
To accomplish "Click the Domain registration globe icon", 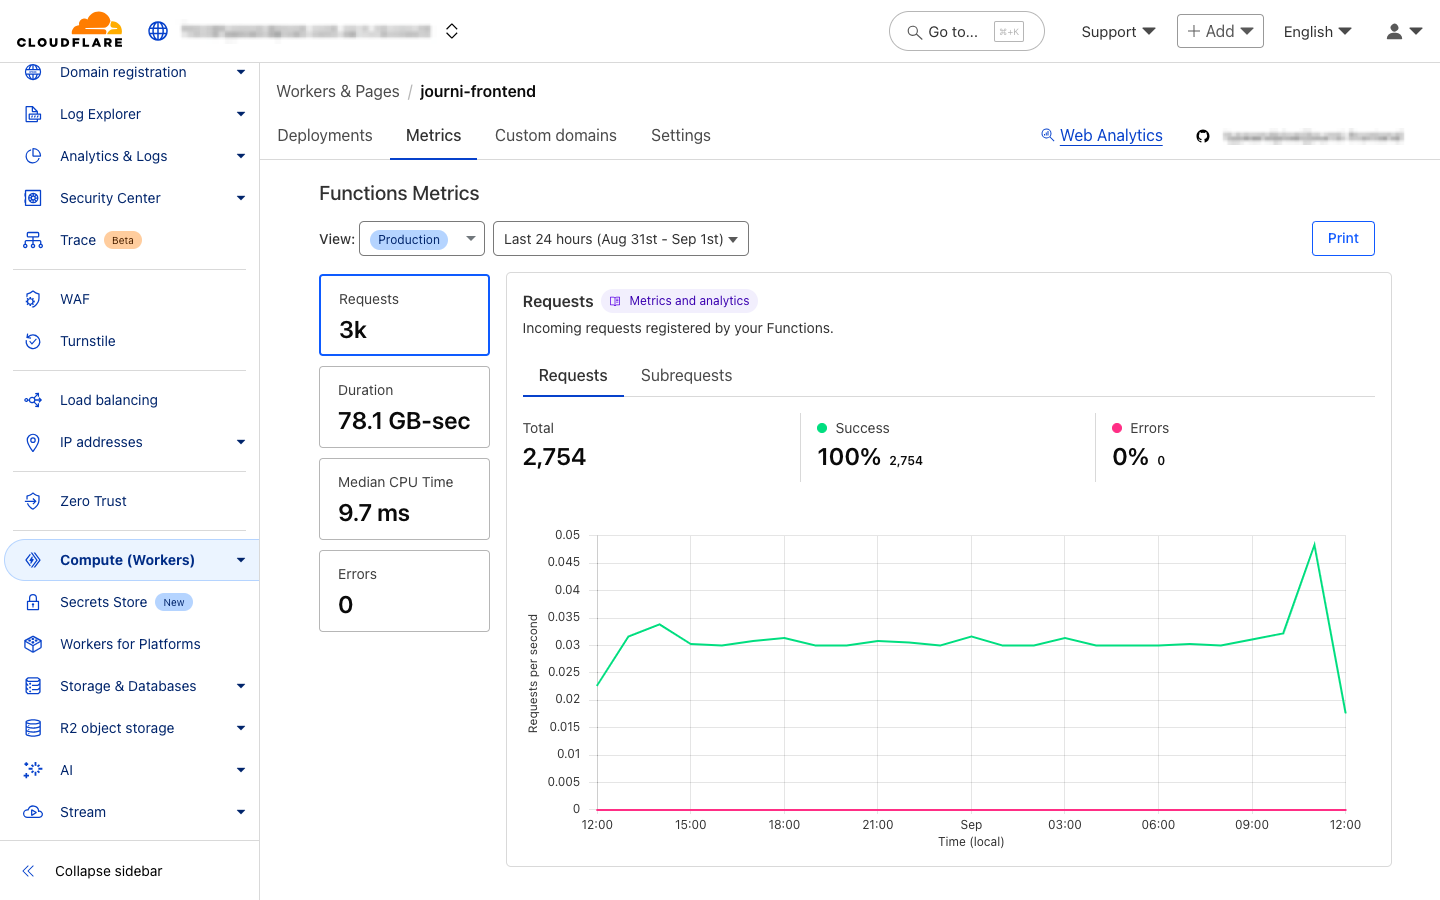I will coord(33,72).
